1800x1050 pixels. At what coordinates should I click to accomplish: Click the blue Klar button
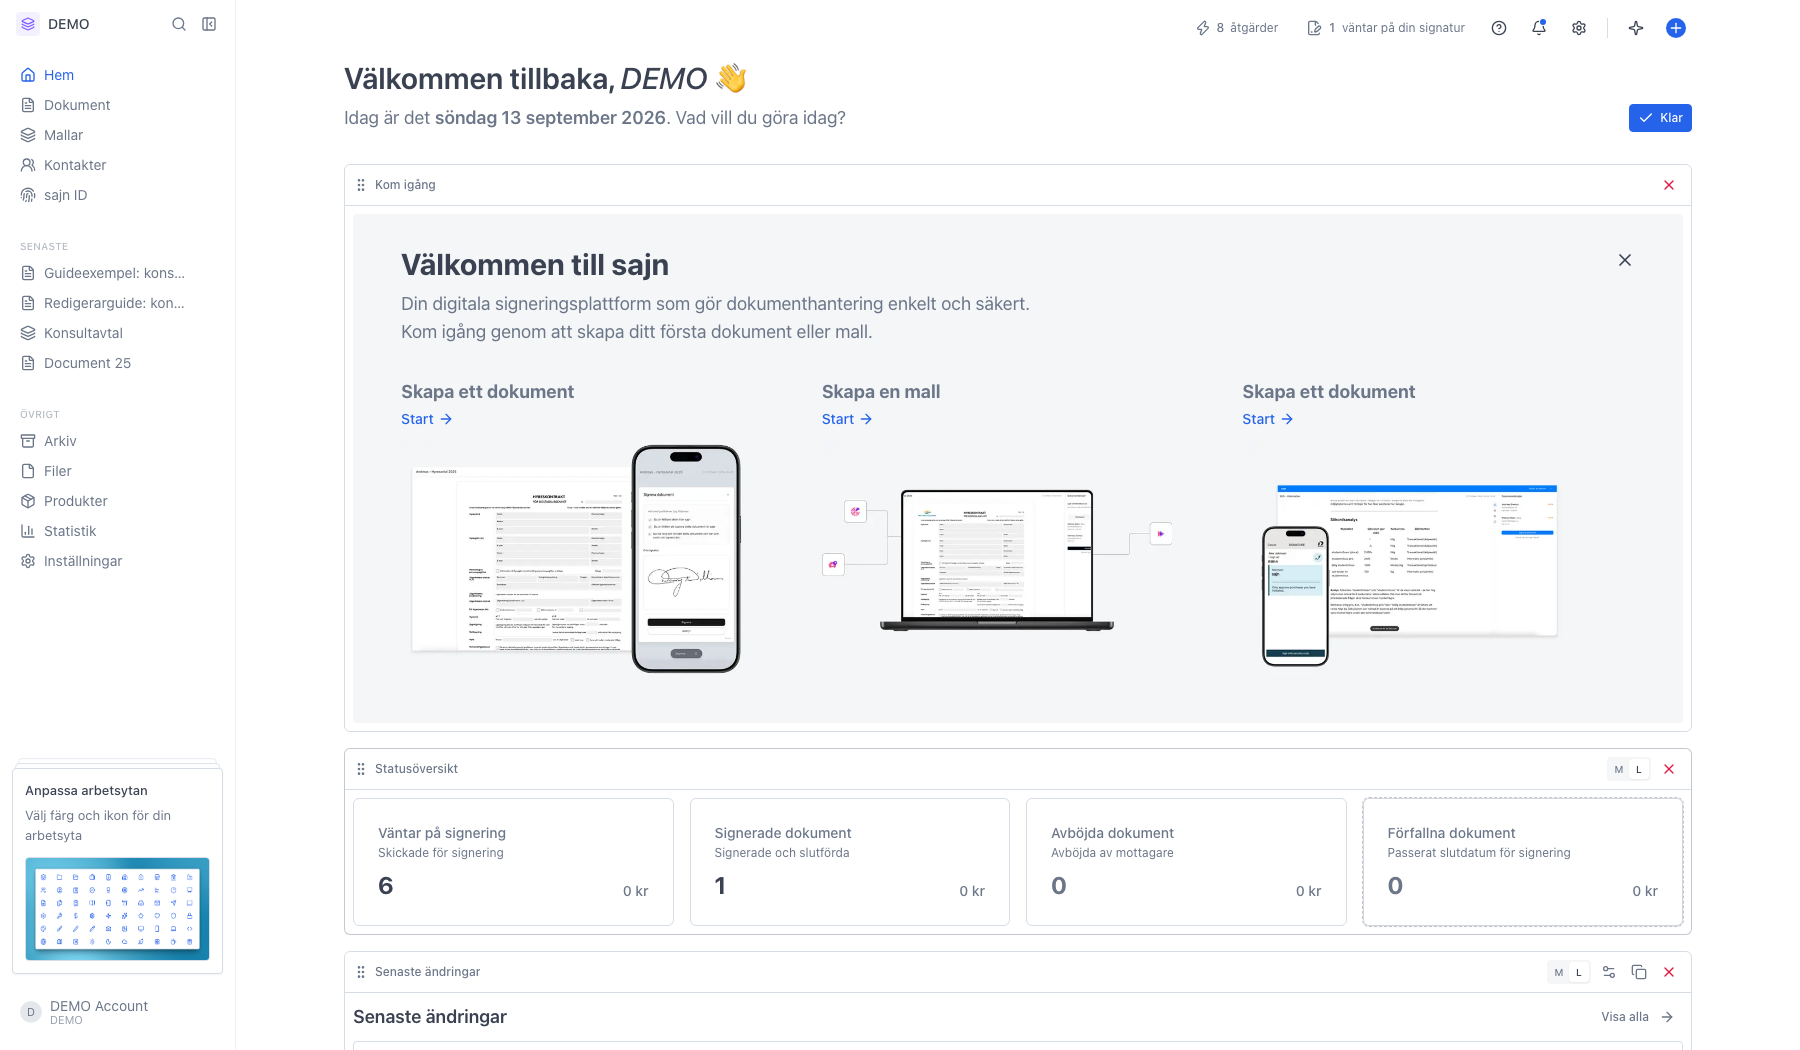pyautogui.click(x=1660, y=118)
